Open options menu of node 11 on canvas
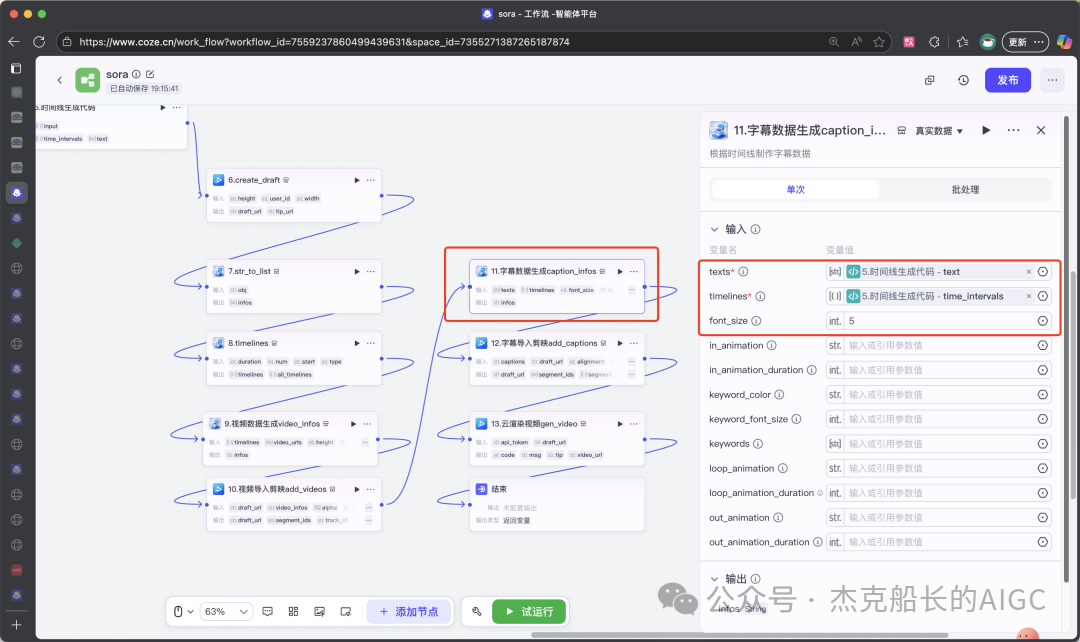This screenshot has width=1080, height=642. 634,271
